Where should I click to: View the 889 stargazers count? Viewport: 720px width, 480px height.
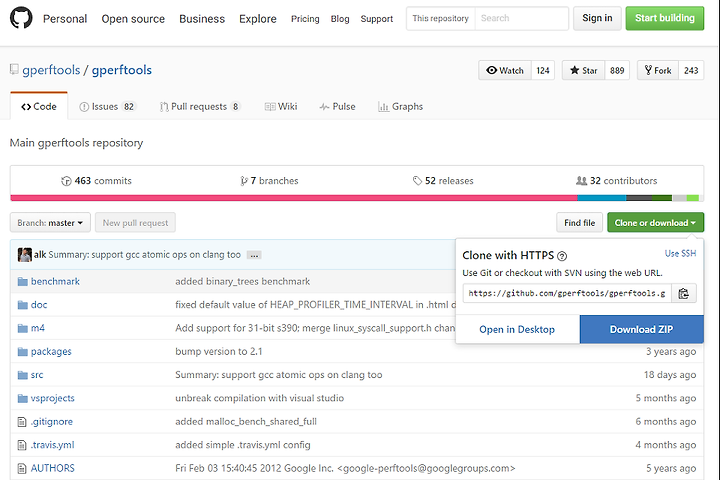pyautogui.click(x=617, y=70)
